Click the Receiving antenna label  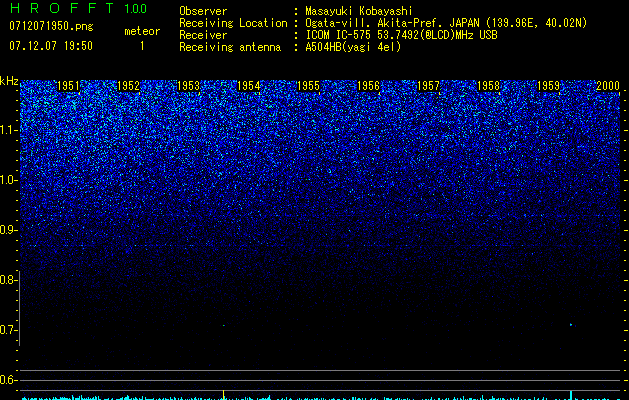point(230,47)
